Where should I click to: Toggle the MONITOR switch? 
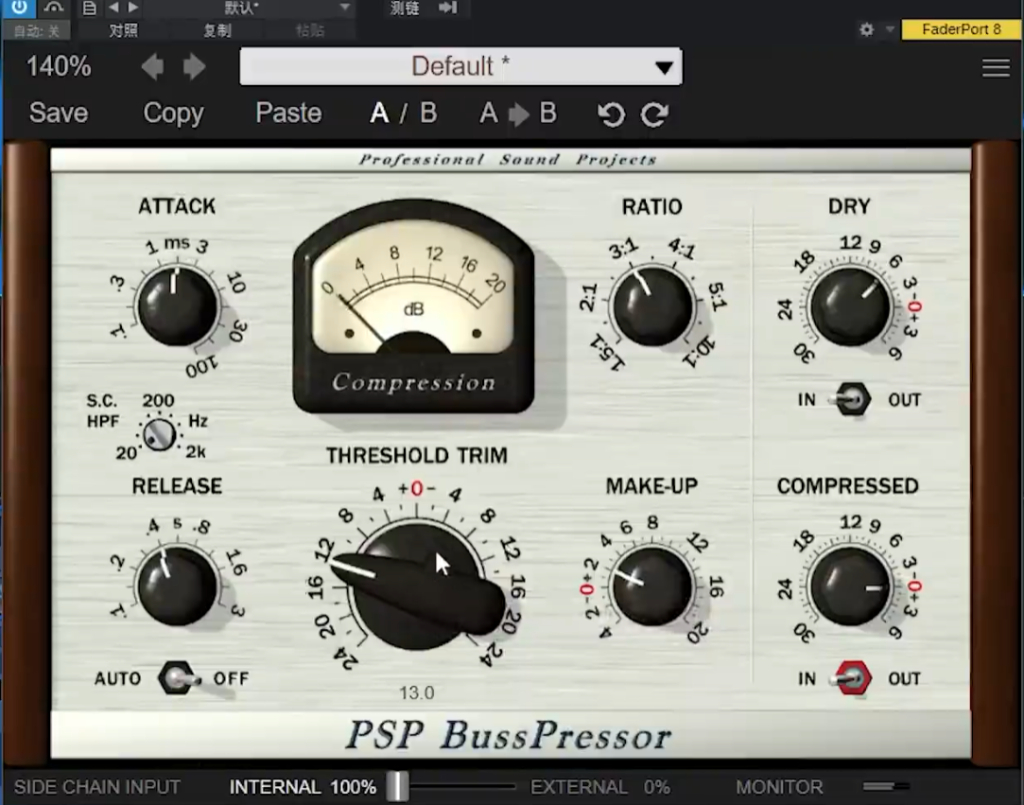(885, 787)
